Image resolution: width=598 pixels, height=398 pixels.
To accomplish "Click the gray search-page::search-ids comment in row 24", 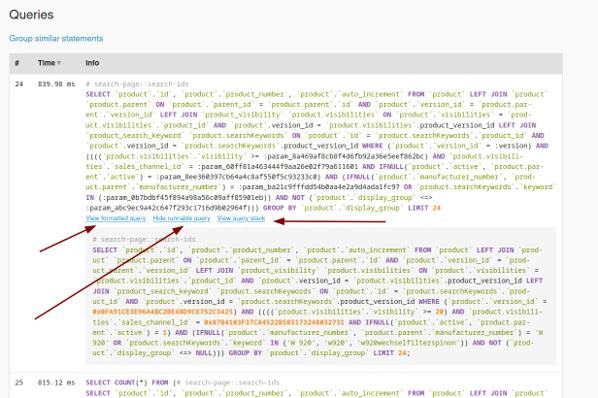I will [x=137, y=84].
